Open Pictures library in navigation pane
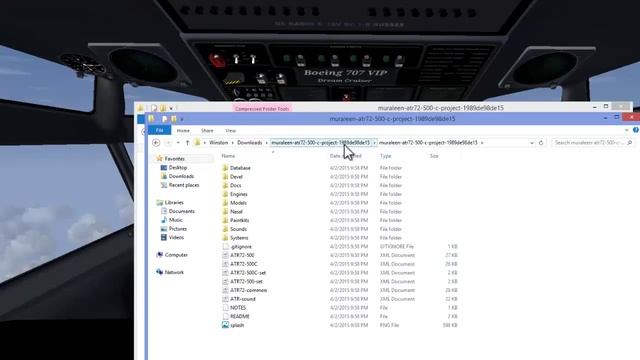Image resolution: width=640 pixels, height=360 pixels. click(178, 229)
